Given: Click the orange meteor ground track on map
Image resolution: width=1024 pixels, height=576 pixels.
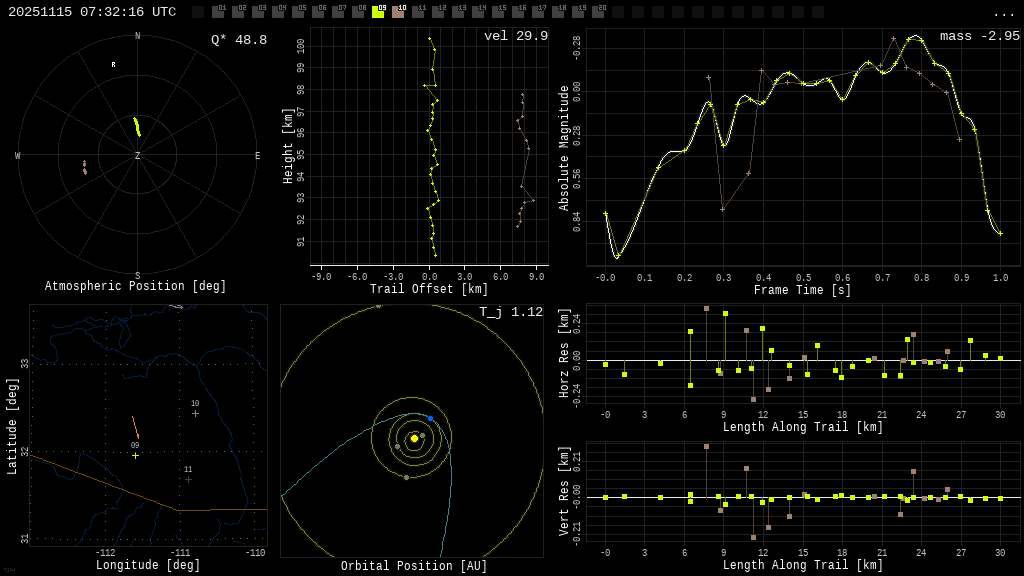Looking at the screenshot, I should (135, 427).
